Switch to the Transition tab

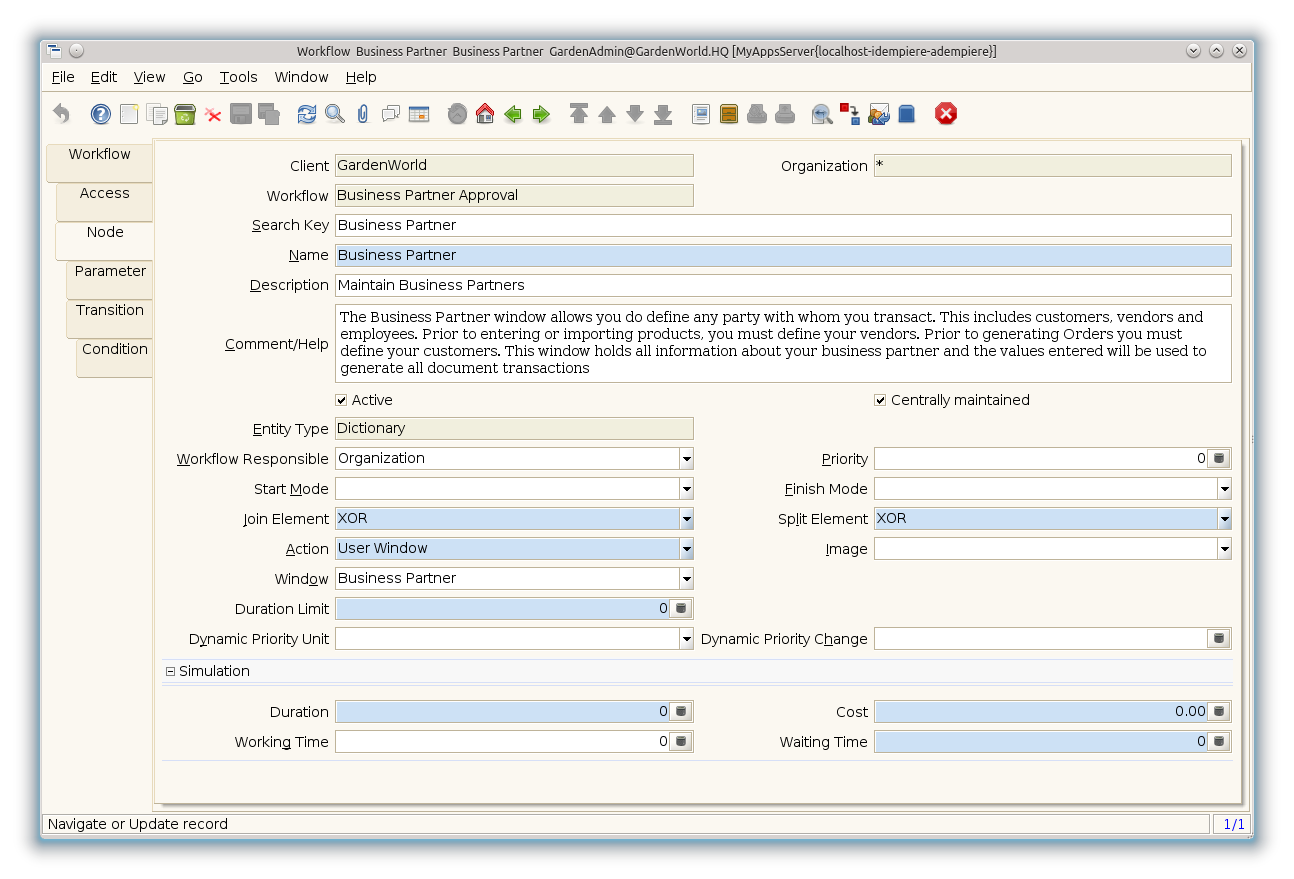110,310
